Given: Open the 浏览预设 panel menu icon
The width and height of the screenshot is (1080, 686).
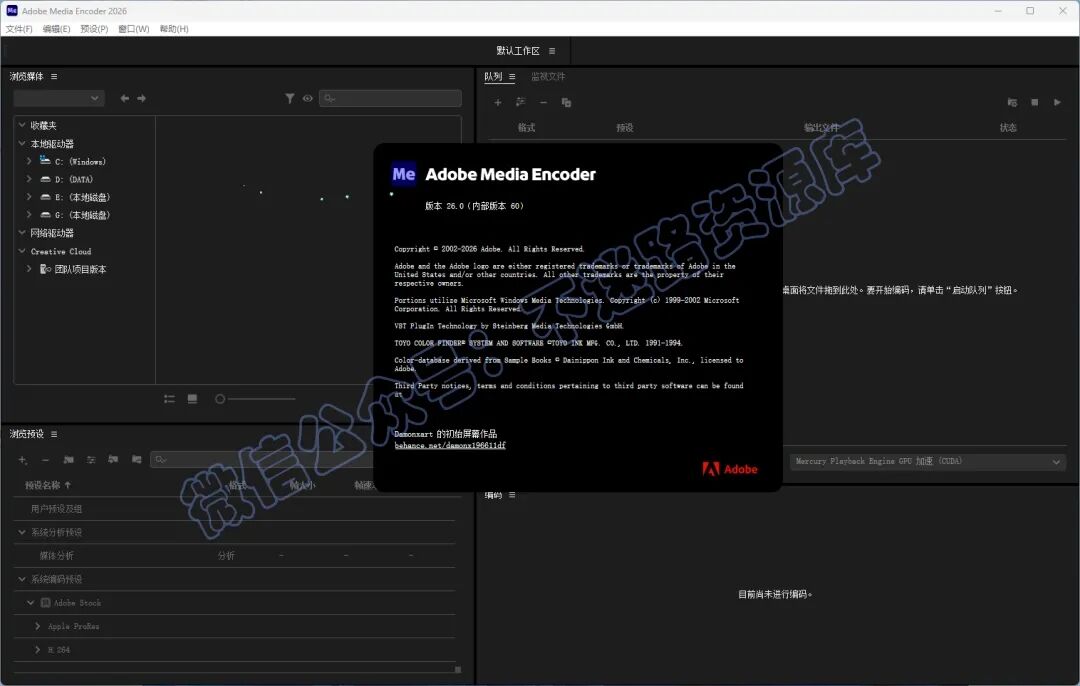Looking at the screenshot, I should pyautogui.click(x=54, y=434).
